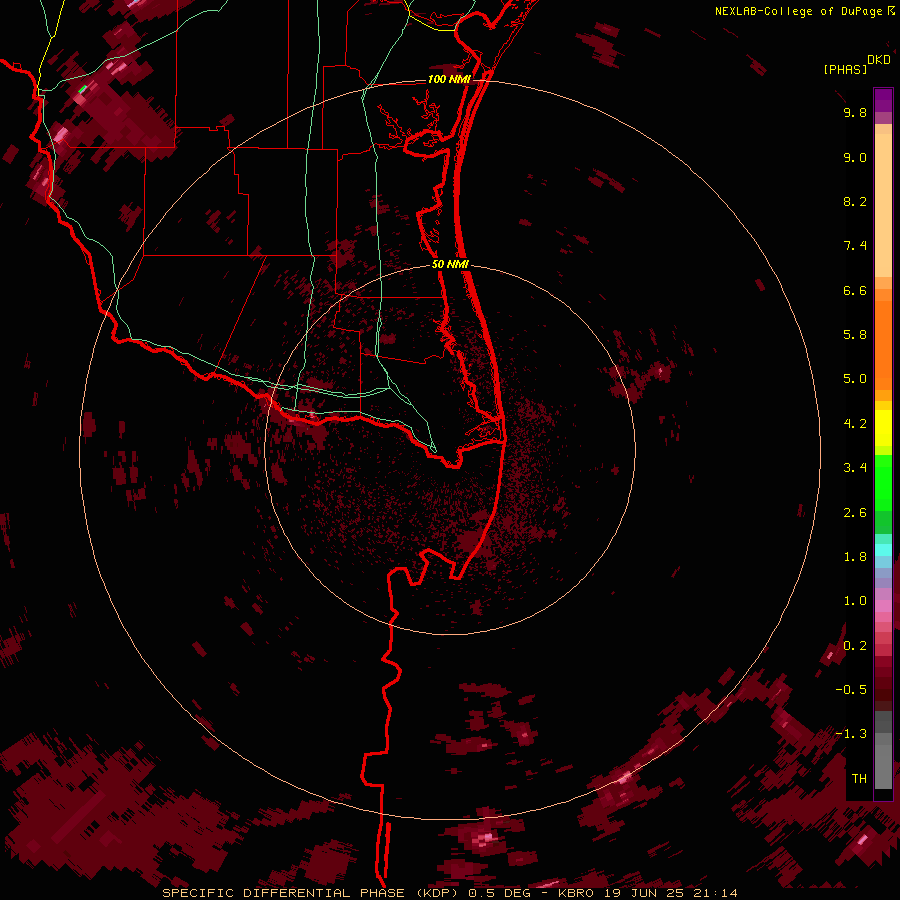Click the 9.0 scale value label

point(855,157)
